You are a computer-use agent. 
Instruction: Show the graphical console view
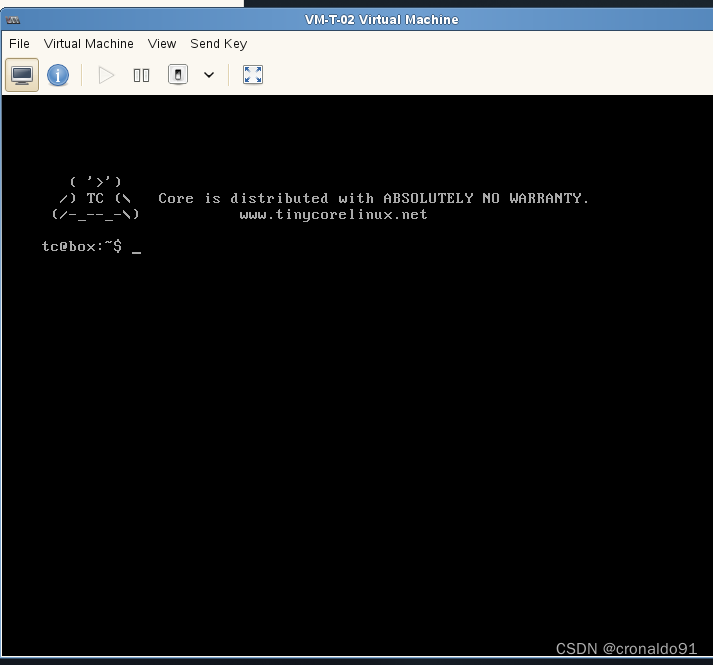point(22,75)
